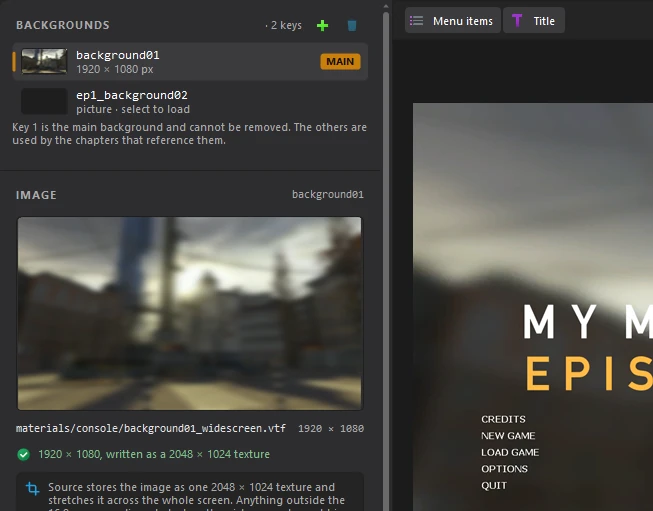Delete selected background with trash icon
The image size is (653, 511).
[x=352, y=26]
